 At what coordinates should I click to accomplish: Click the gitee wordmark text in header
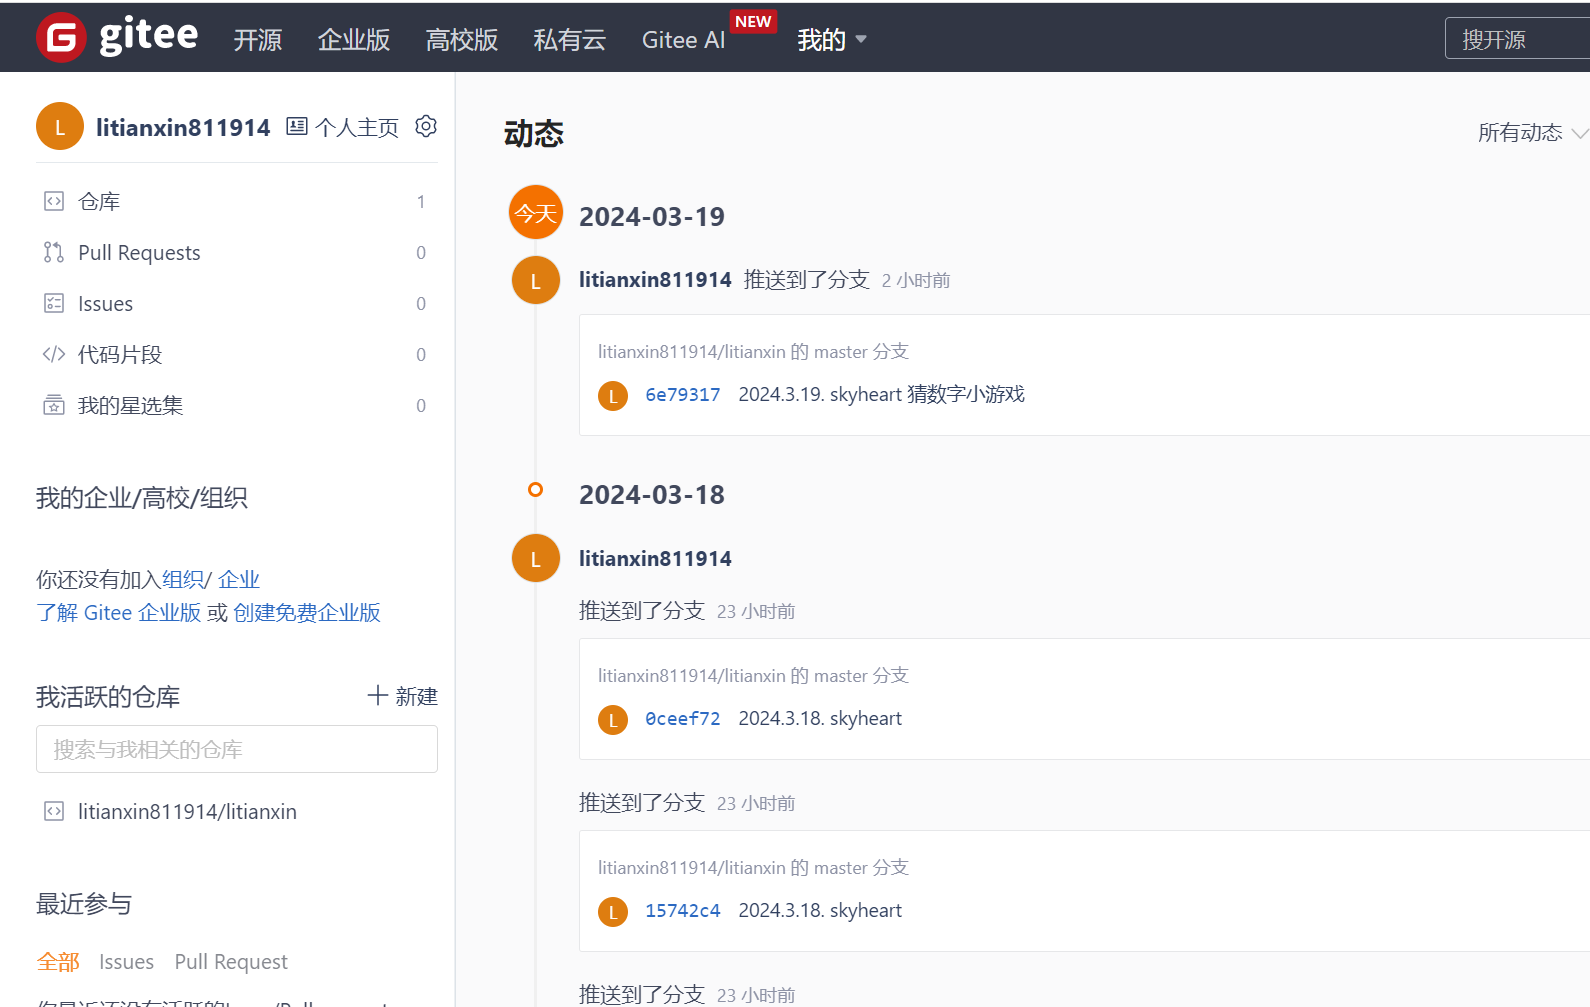pyautogui.click(x=148, y=36)
